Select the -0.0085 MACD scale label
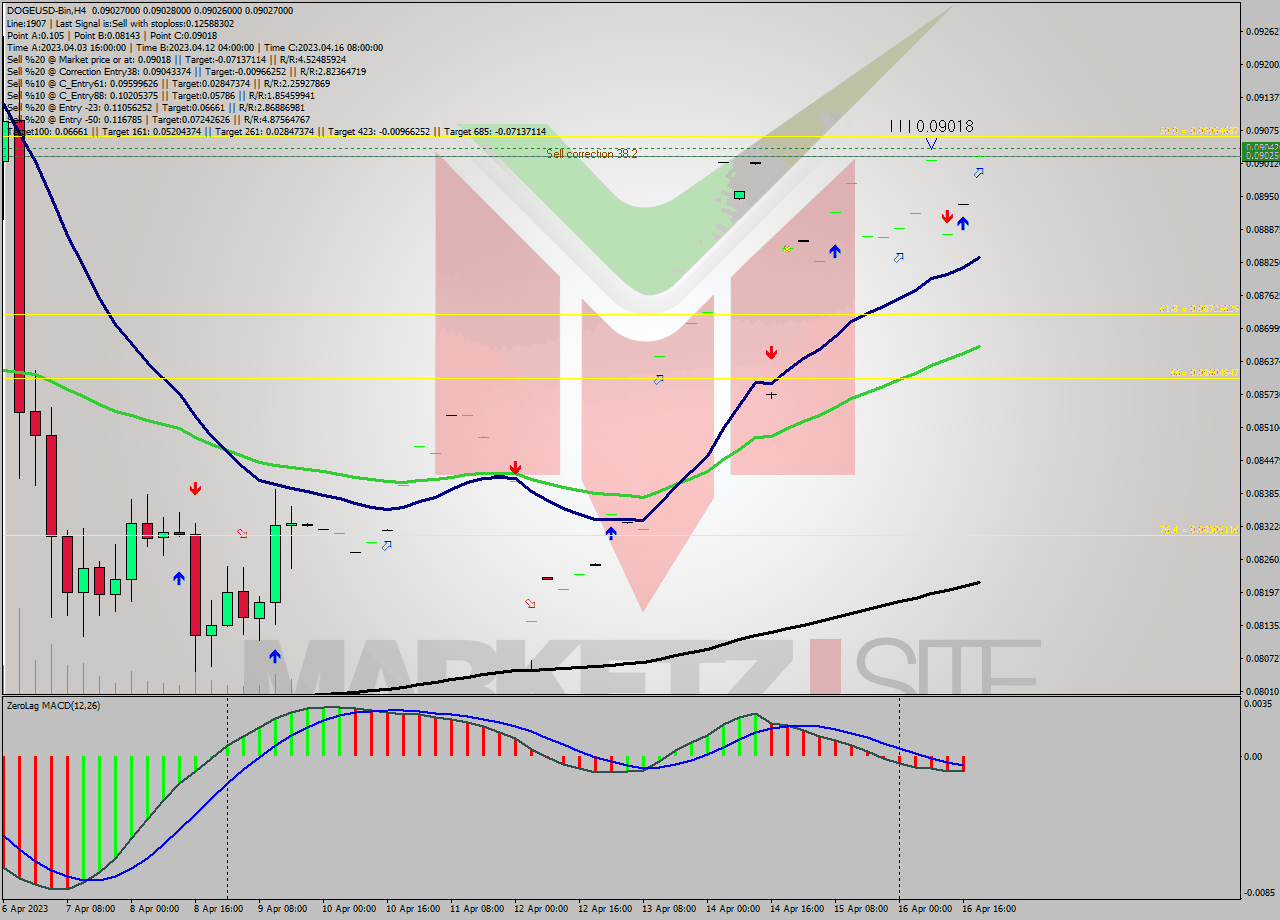1280x920 pixels. coord(1258,893)
